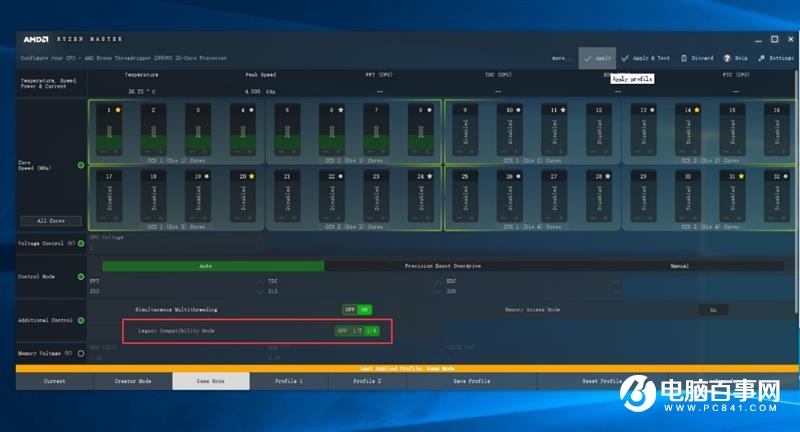Open Settings via the gear icon

tap(761, 58)
